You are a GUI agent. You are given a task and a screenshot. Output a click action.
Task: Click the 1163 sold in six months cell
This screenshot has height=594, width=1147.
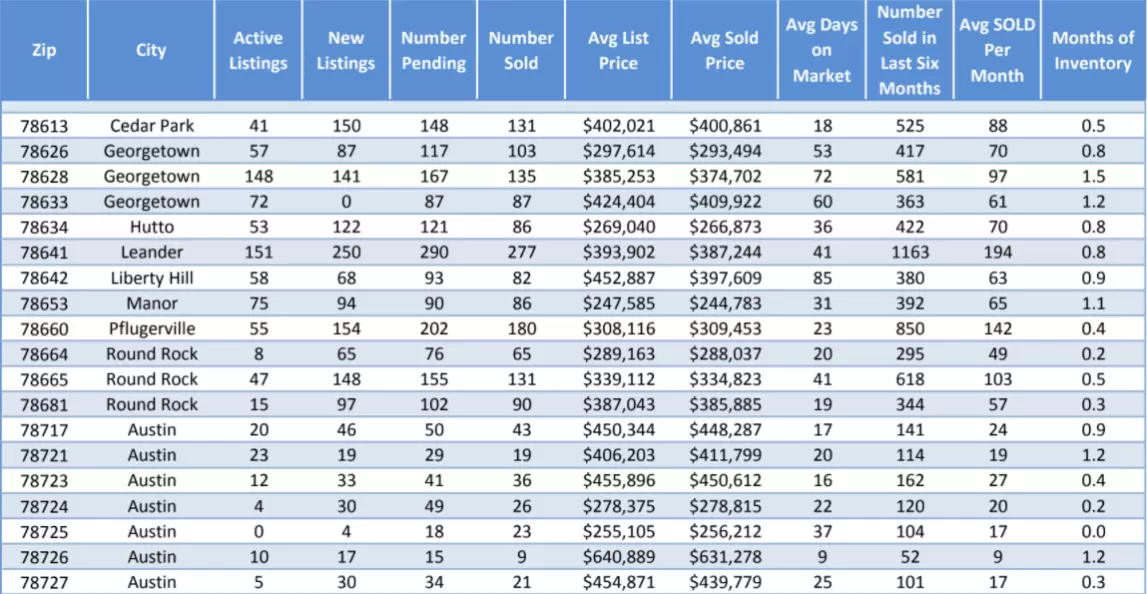[x=909, y=253]
